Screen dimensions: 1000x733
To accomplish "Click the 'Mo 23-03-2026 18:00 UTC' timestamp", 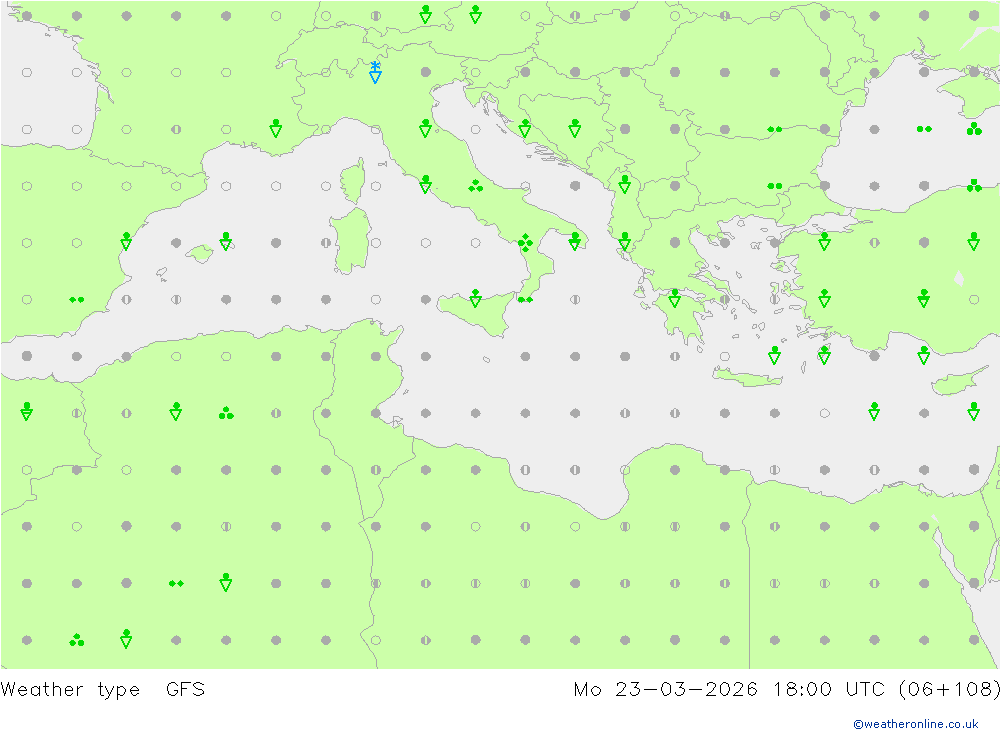I will (x=729, y=690).
